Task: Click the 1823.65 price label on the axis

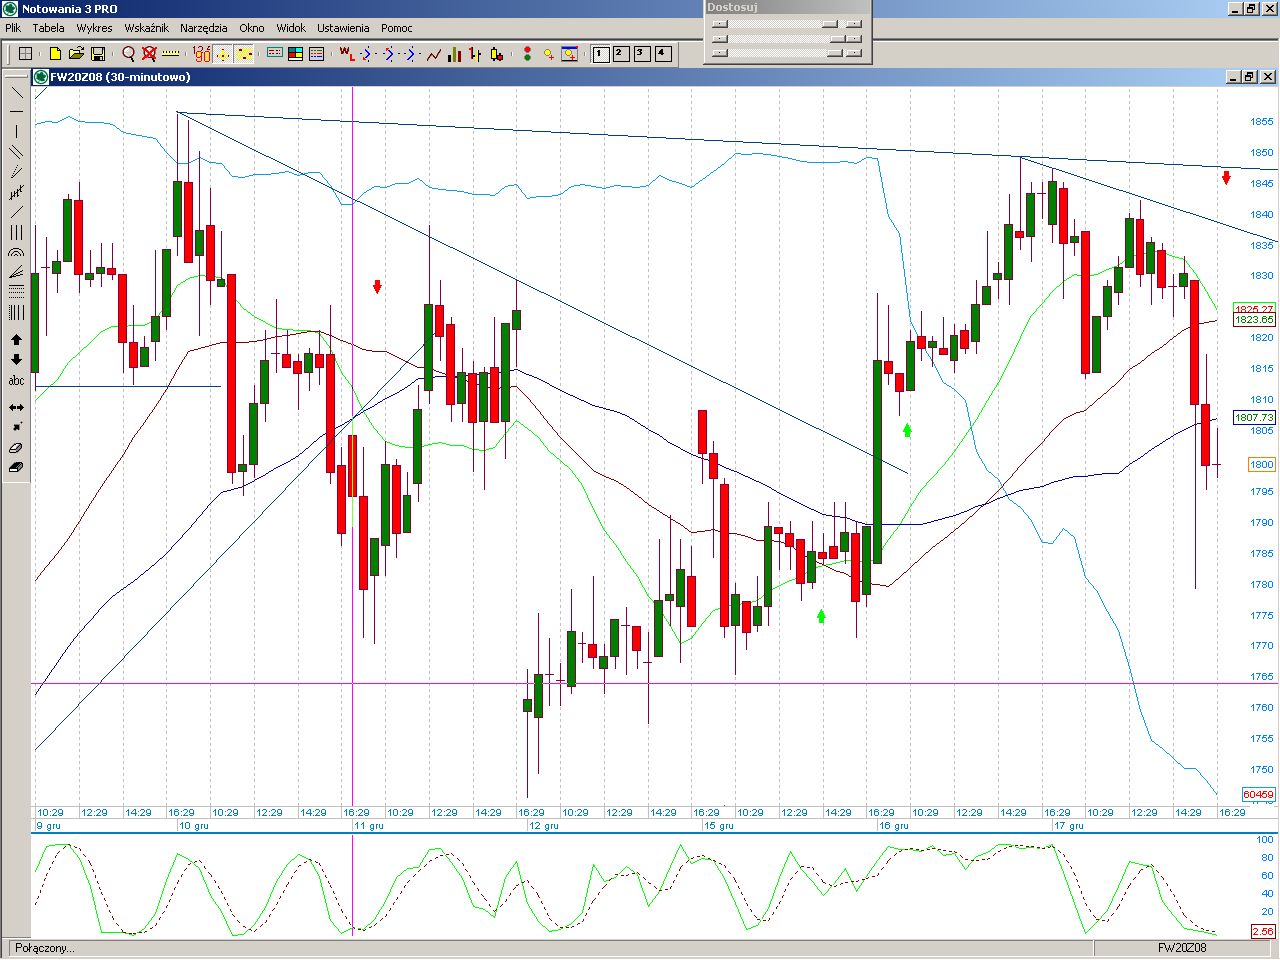Action: [x=1254, y=320]
